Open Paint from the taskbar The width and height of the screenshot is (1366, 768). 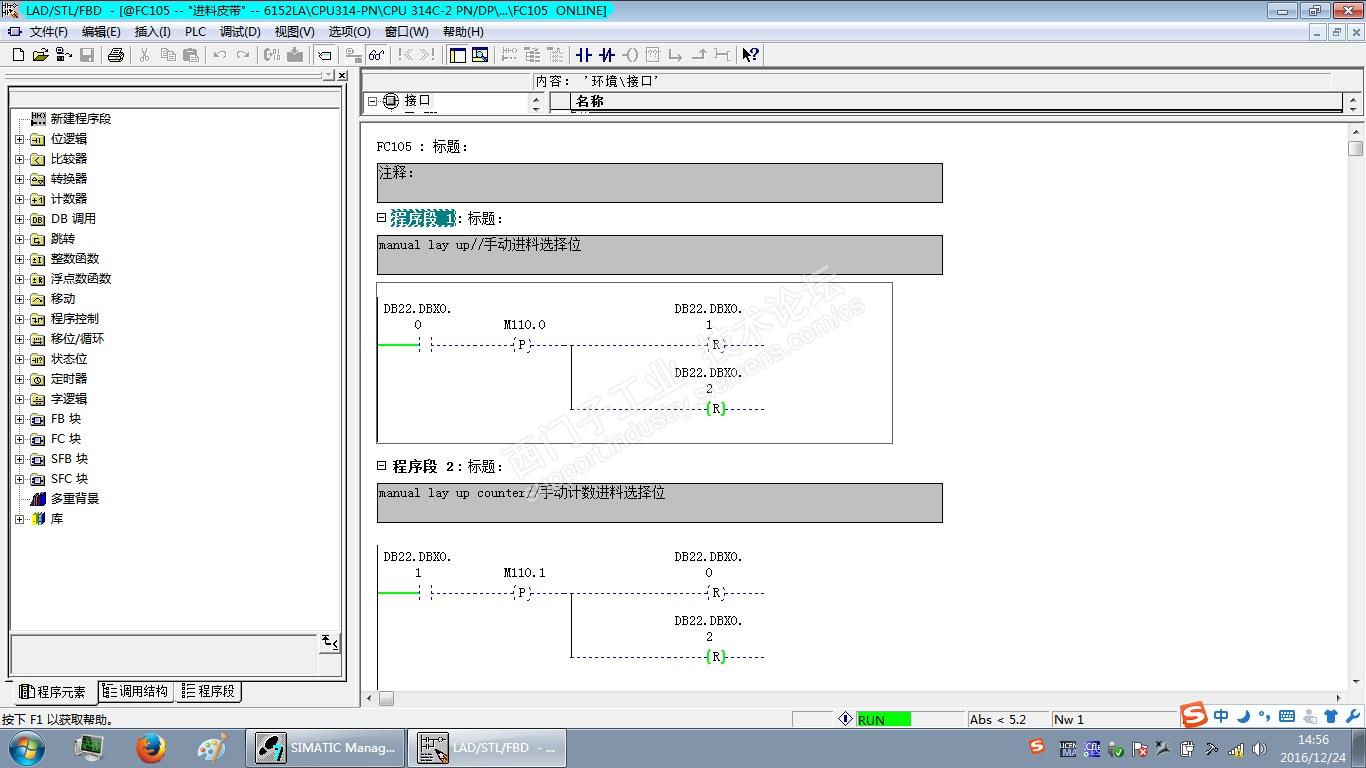[212, 748]
